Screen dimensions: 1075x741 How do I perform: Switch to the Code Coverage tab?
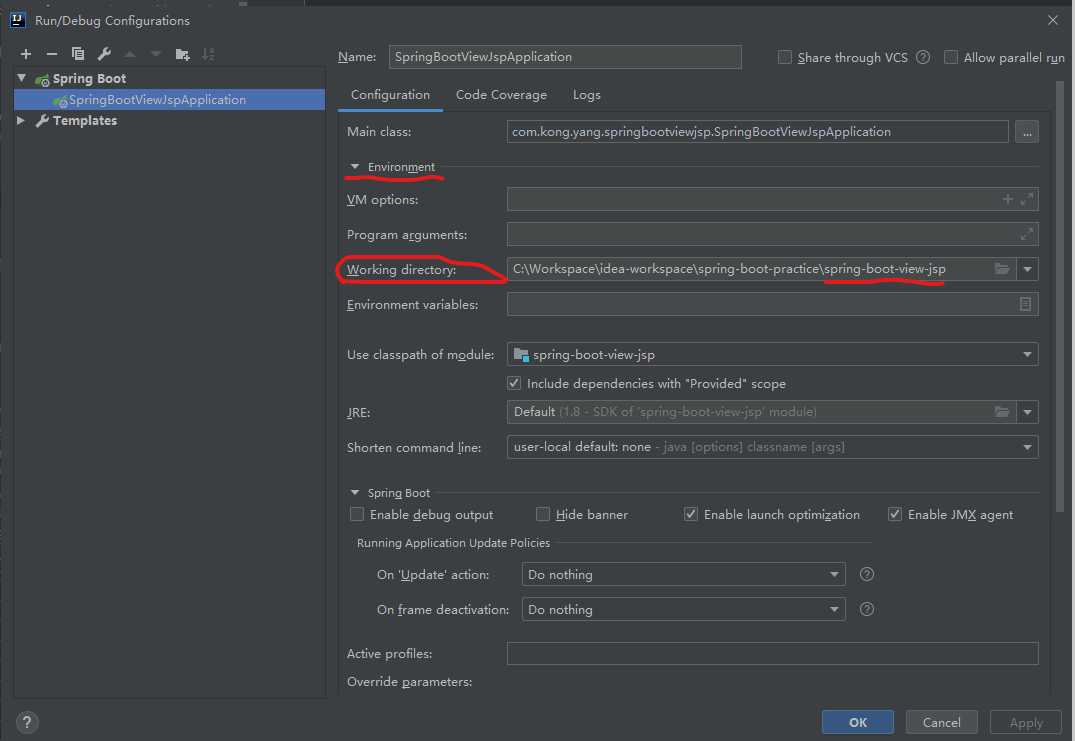tap(501, 95)
